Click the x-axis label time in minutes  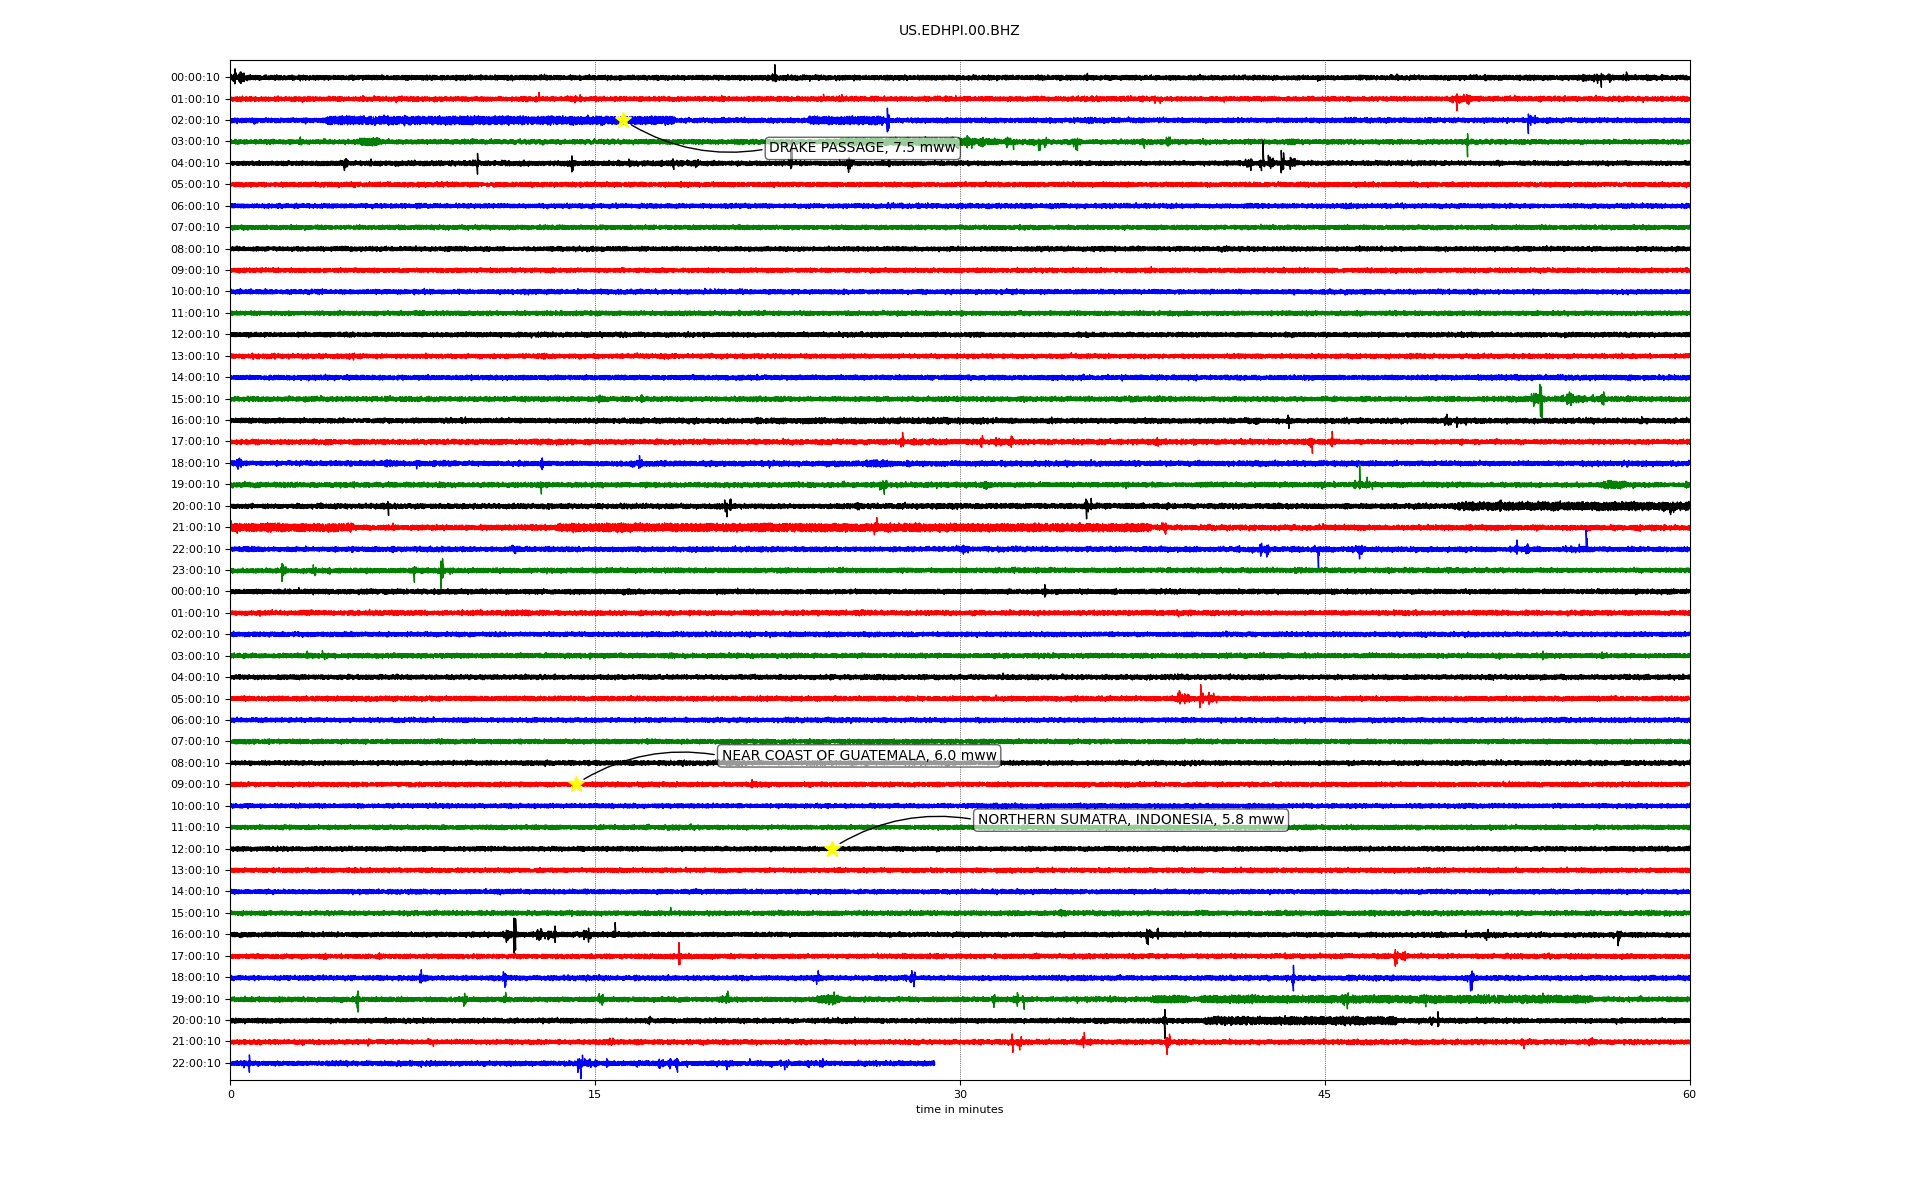tap(959, 1110)
